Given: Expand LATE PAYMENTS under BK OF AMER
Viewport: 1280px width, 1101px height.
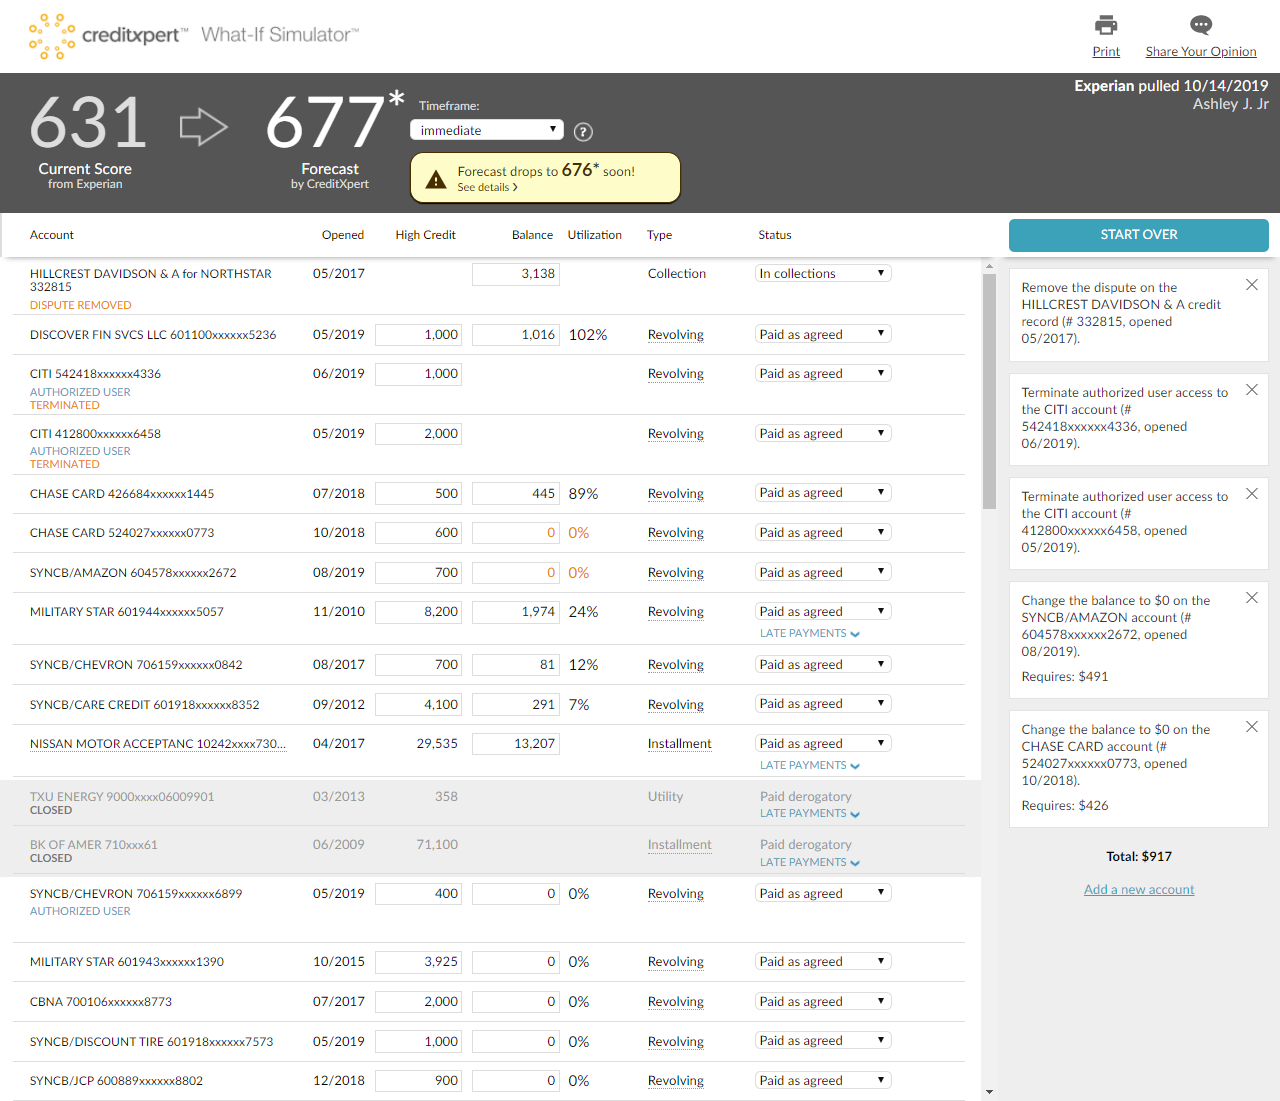Looking at the screenshot, I should tap(810, 862).
